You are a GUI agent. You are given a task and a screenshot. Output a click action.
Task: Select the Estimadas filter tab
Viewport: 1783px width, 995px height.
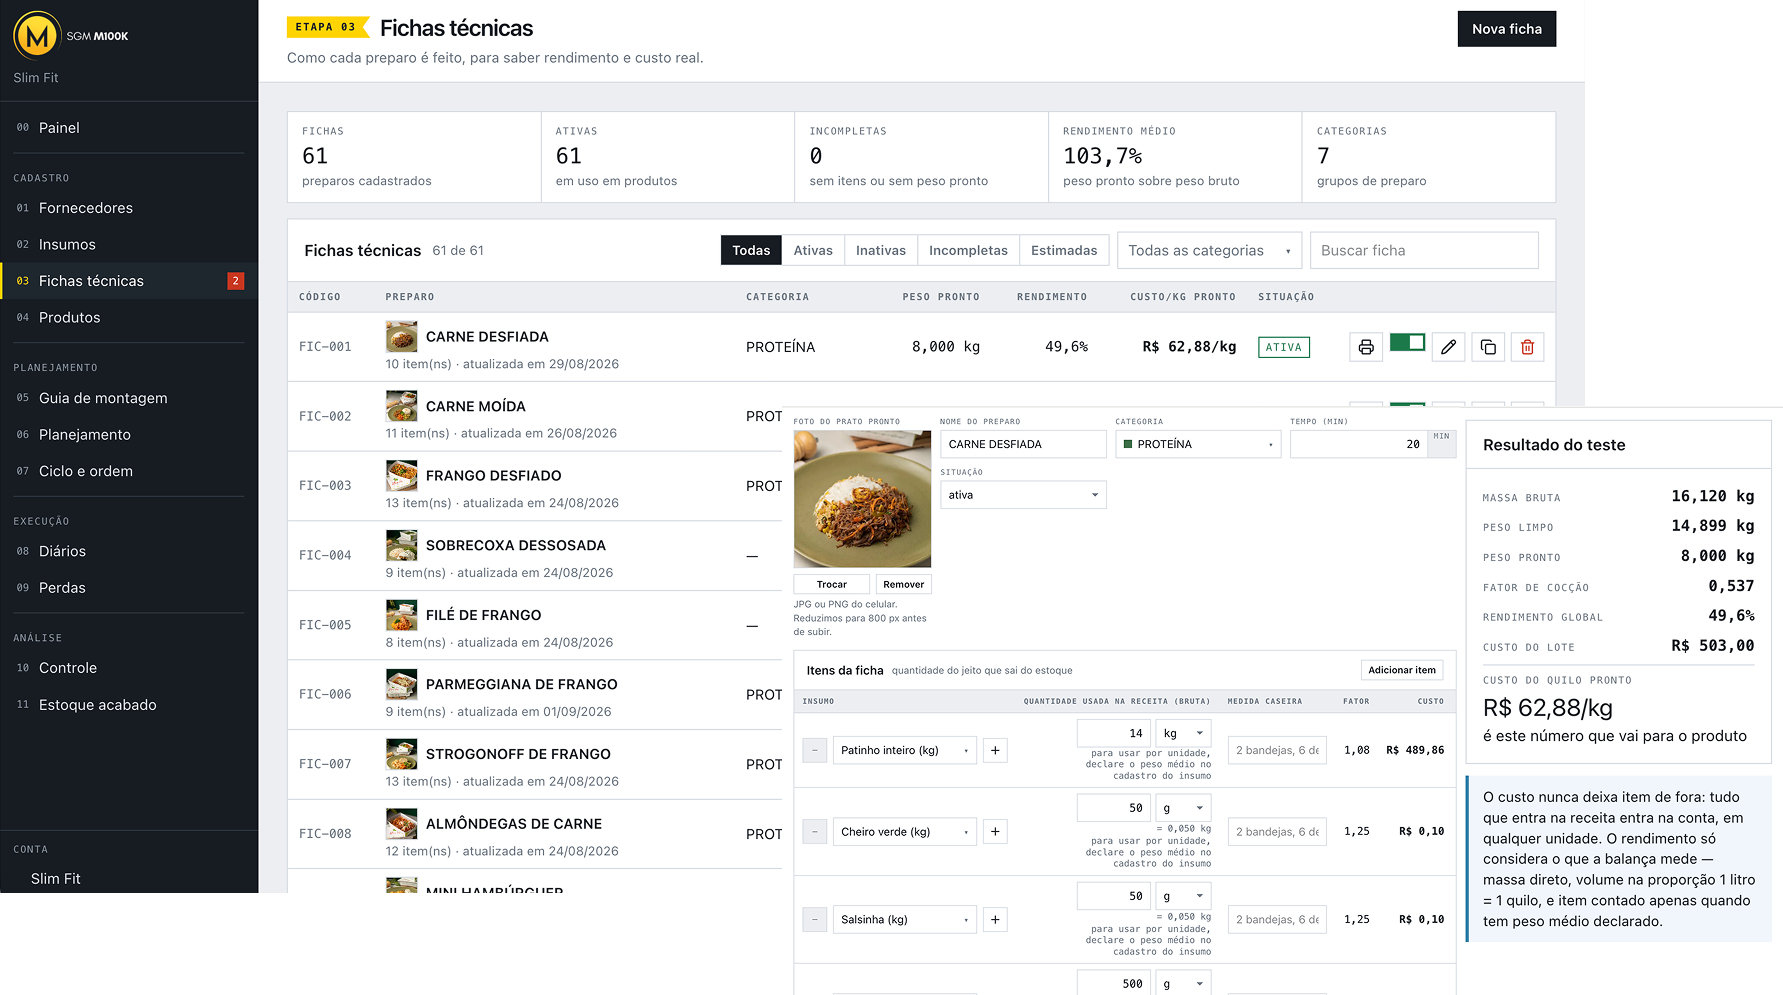point(1064,251)
